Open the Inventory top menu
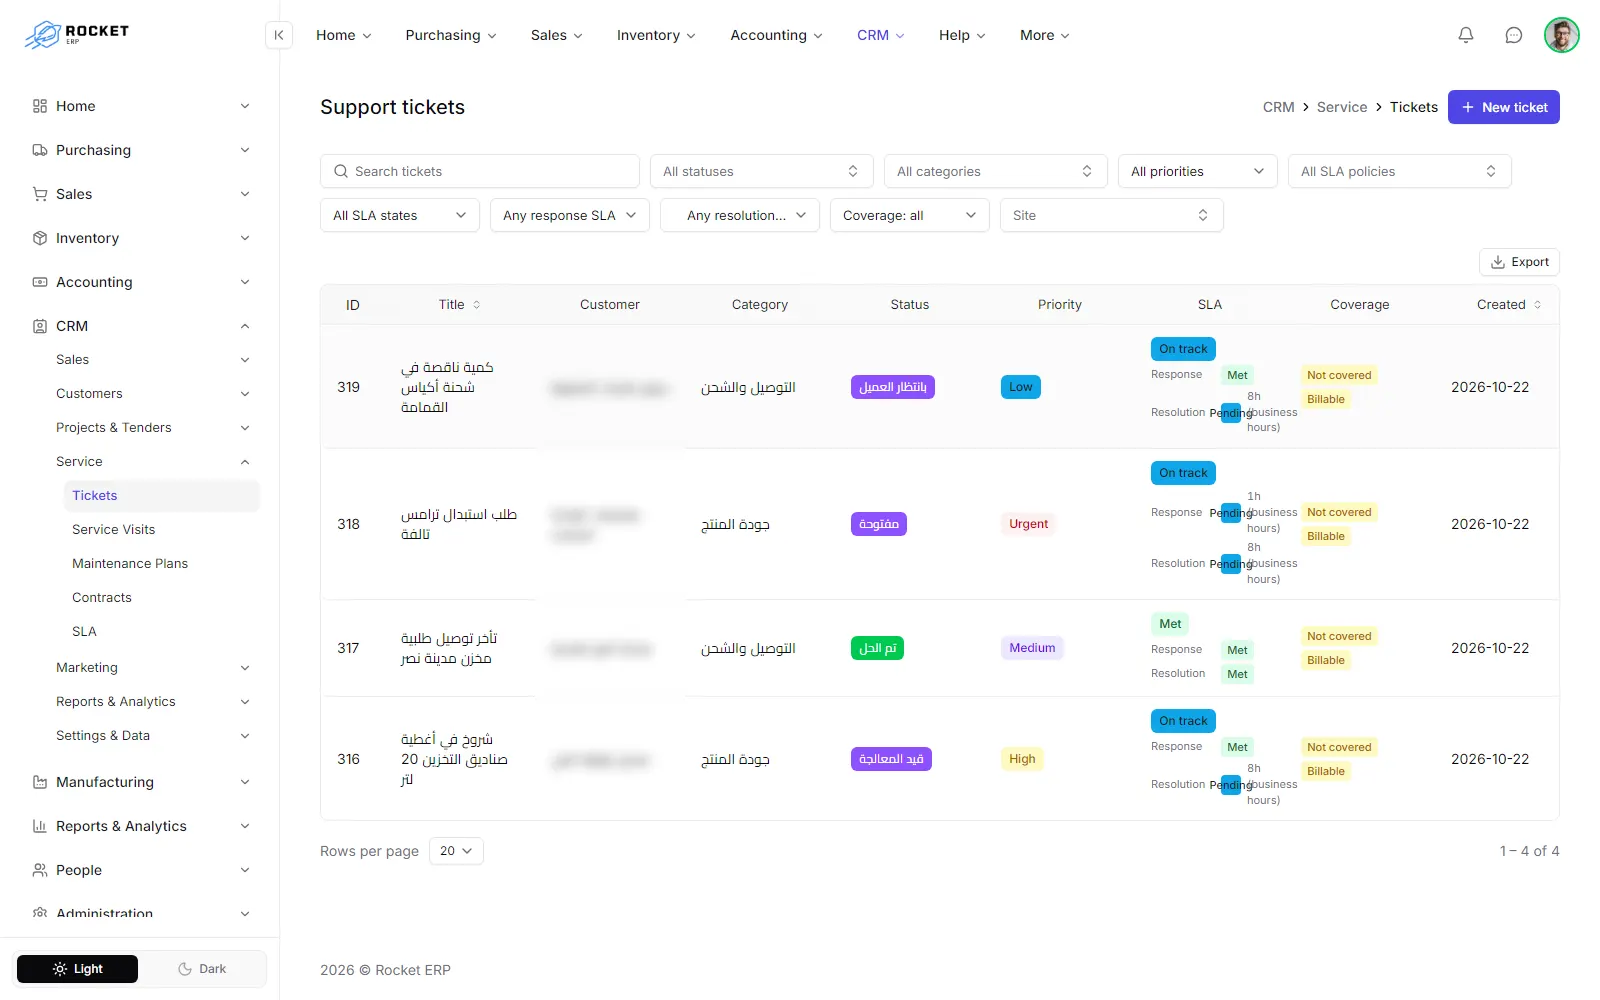 (656, 35)
